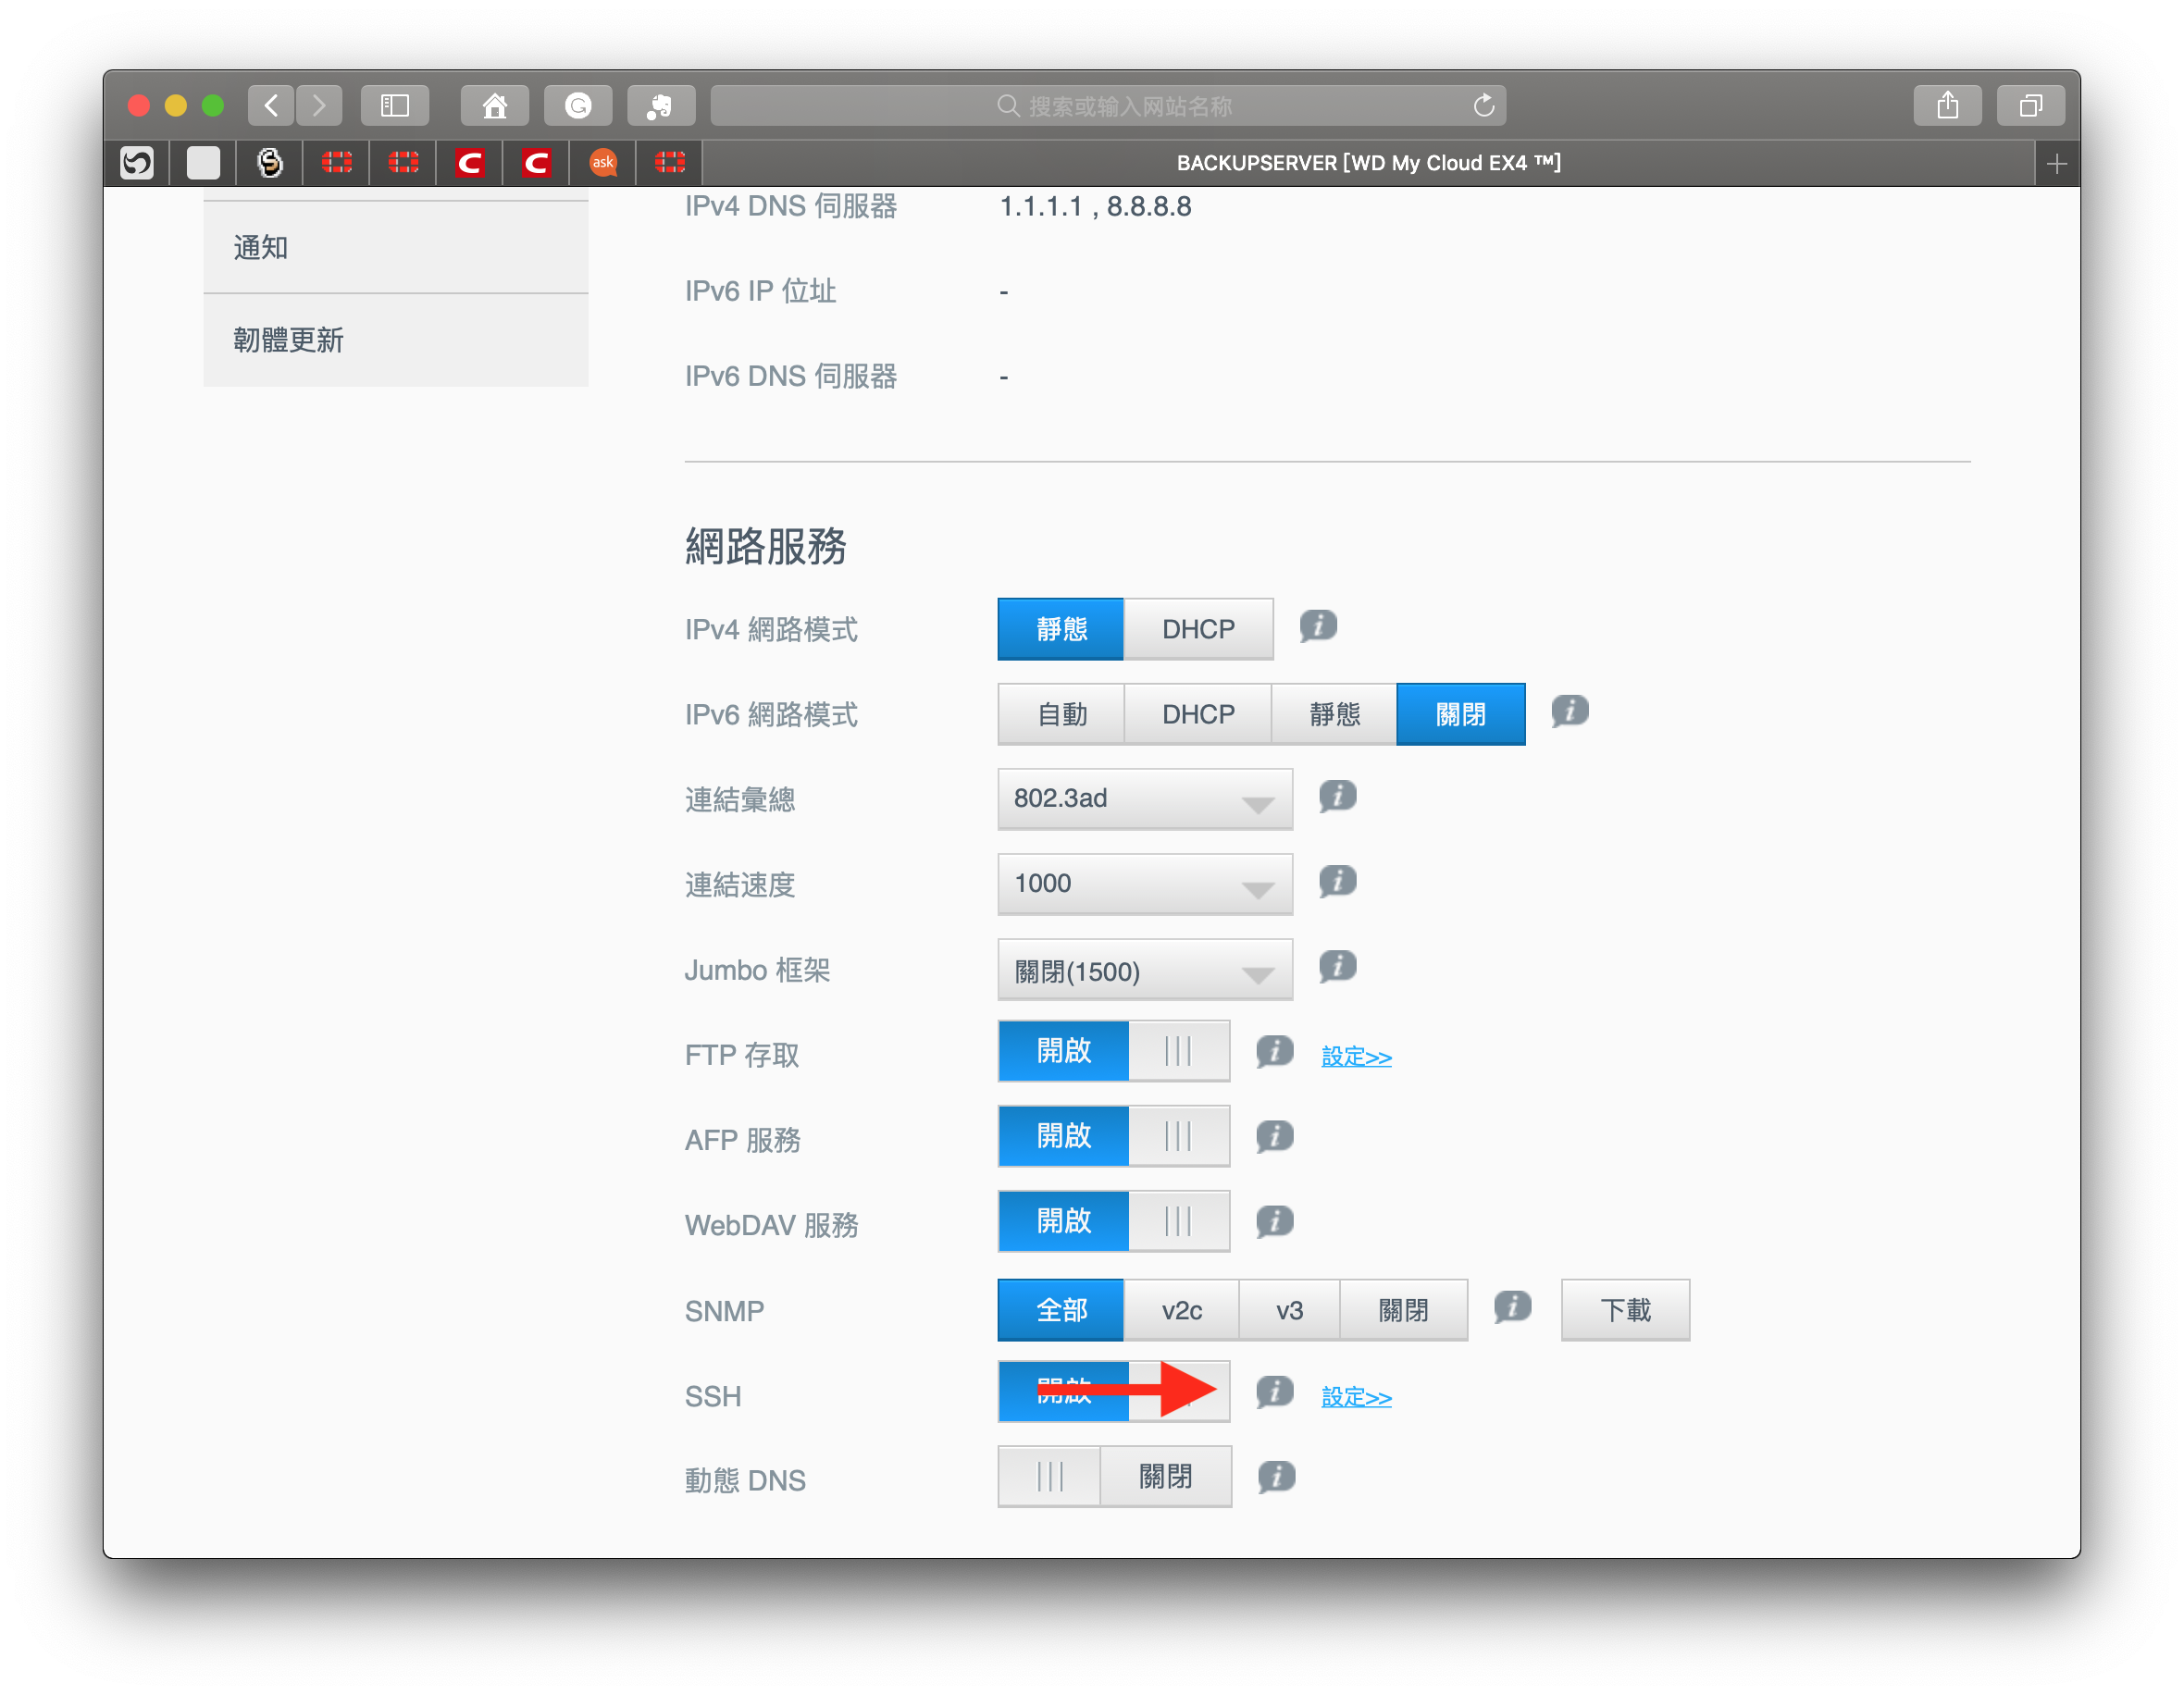Screen dimensions: 2184x1695
Task: Toggle the AFP 服務 switch
Action: [x=1114, y=1136]
